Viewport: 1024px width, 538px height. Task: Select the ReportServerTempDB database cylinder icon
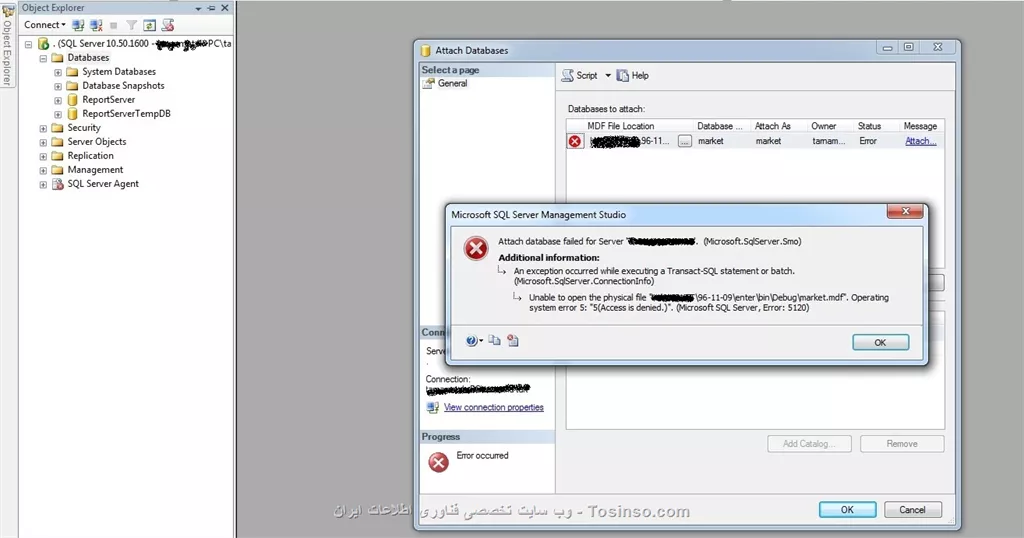coord(72,114)
